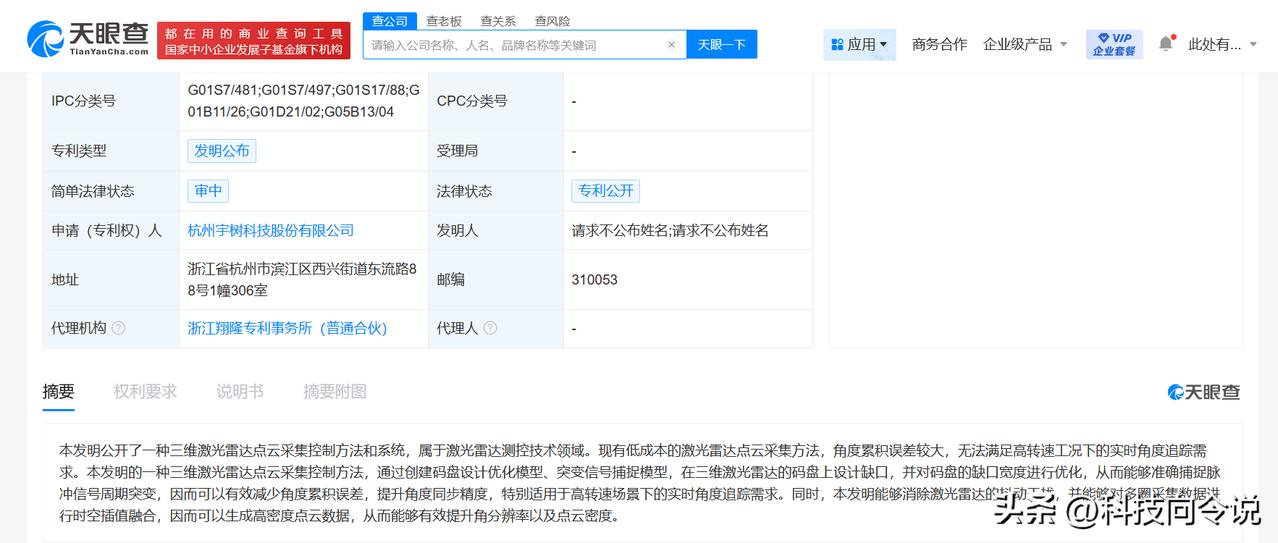
Task: Click the 专利公开 status tag
Action: [x=605, y=191]
